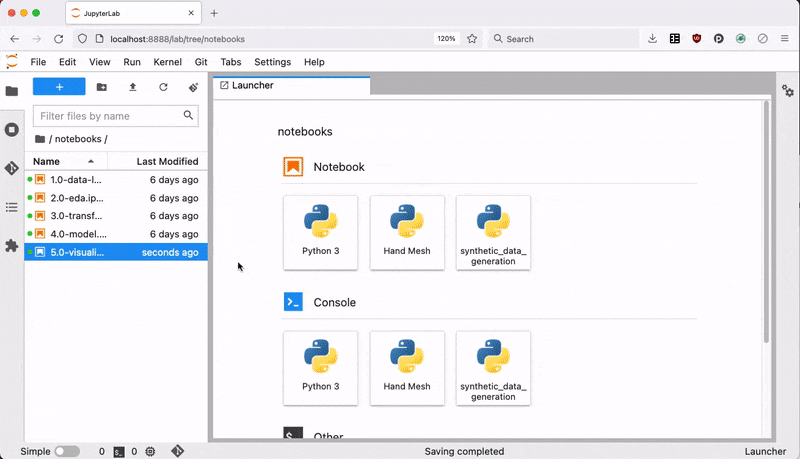Click the search magnifier in file filter

[x=188, y=115]
